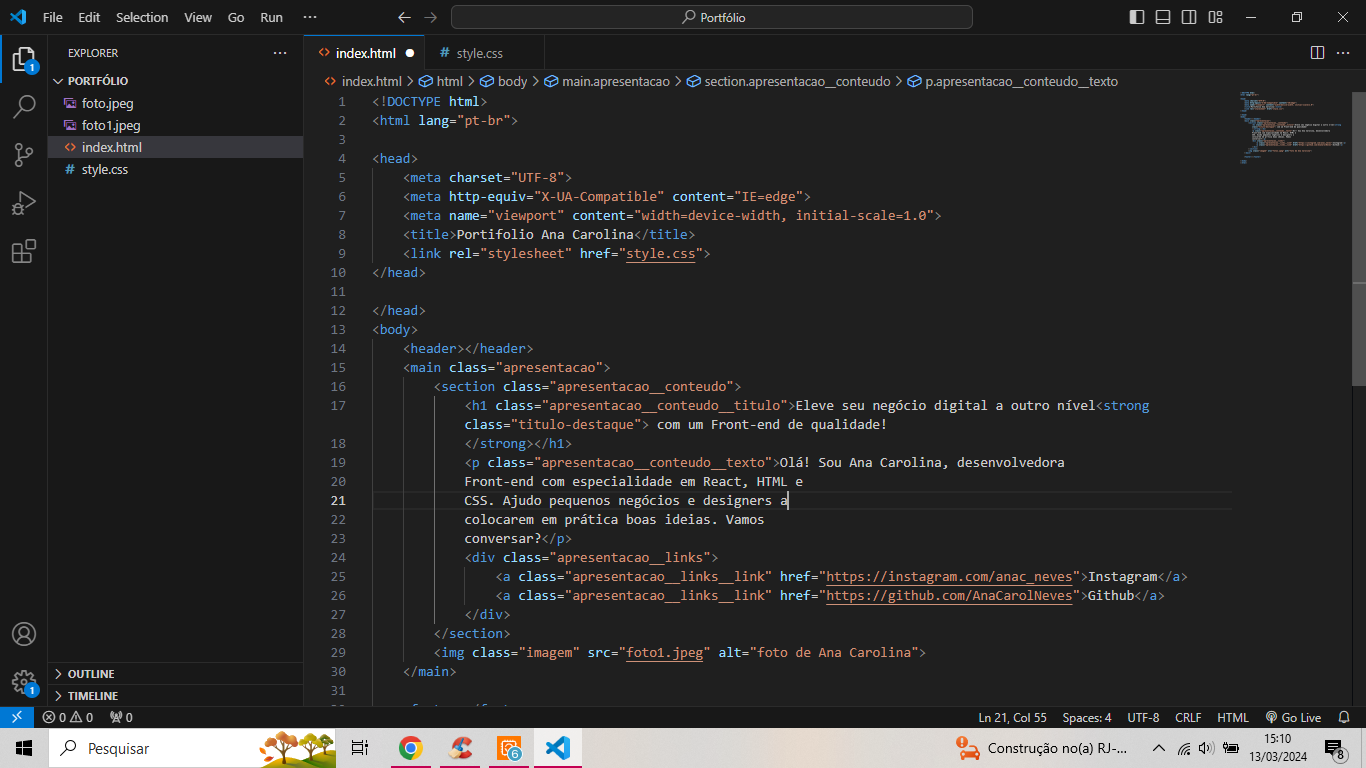Screen dimensions: 1366x768
Task: Click the Ln 21, Col 55 status item
Action: point(1012,717)
